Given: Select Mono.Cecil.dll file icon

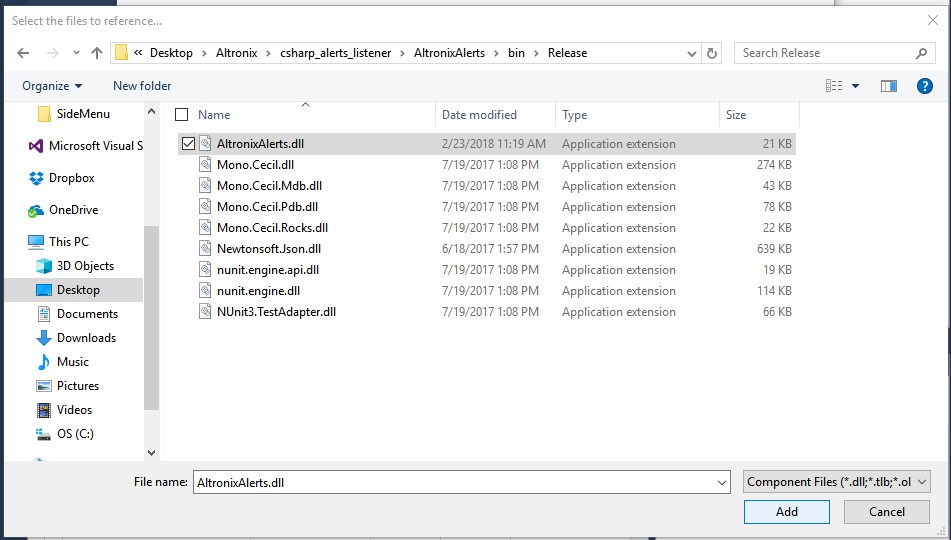Looking at the screenshot, I should (x=206, y=164).
